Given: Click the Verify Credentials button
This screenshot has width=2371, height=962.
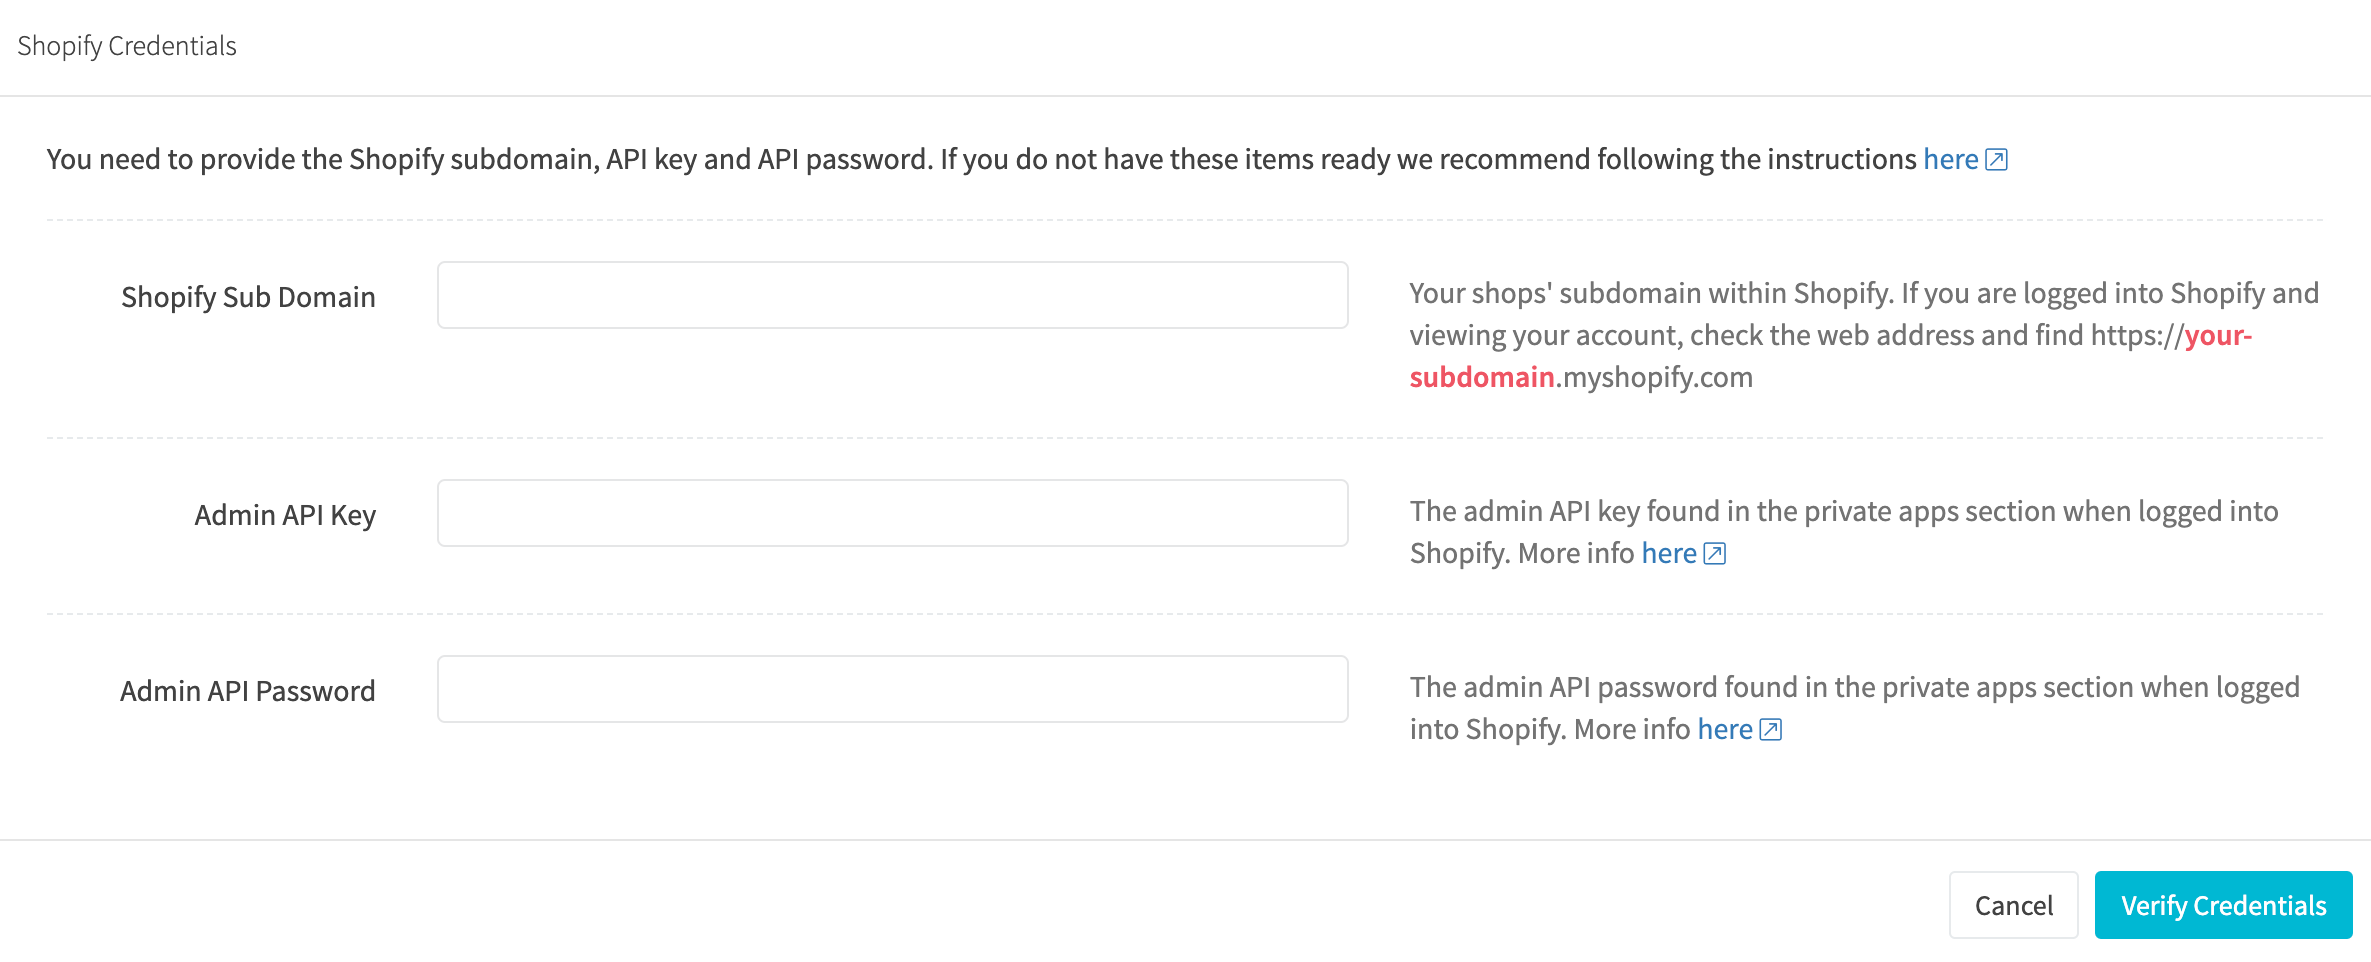Looking at the screenshot, I should [2223, 905].
